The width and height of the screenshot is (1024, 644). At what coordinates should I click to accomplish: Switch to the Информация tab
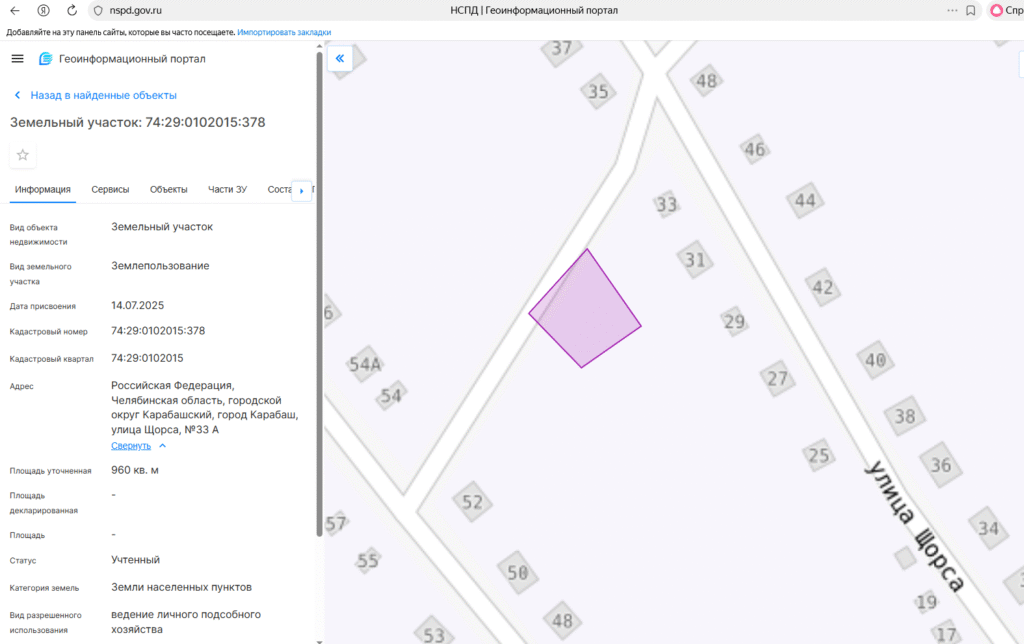point(42,189)
